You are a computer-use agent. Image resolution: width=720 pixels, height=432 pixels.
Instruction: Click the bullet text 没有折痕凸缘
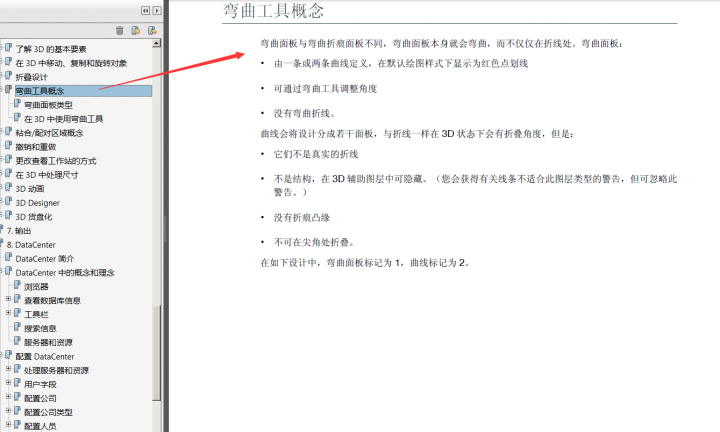[x=302, y=218]
